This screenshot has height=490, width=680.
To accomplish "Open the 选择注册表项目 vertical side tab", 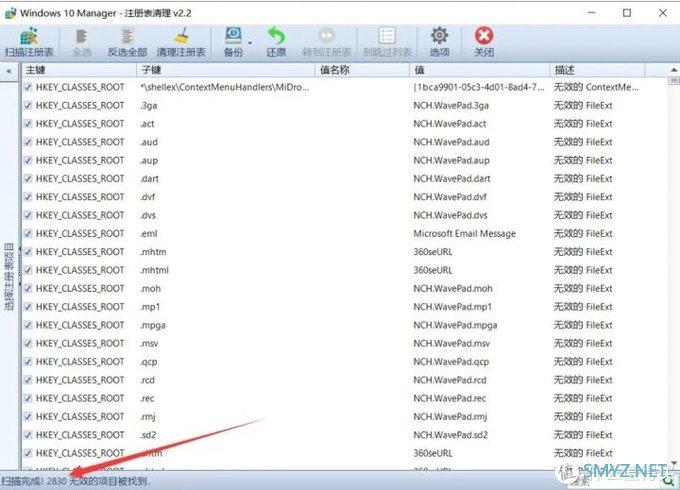I will click(x=9, y=276).
